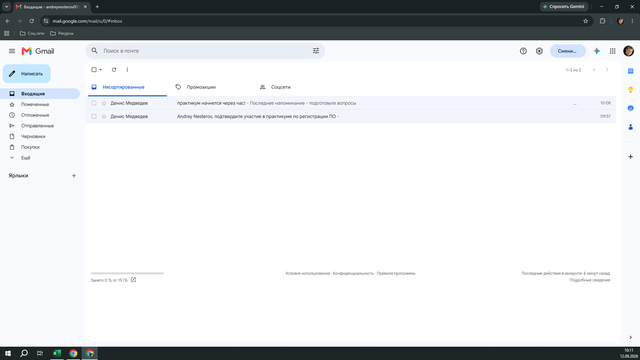640x360 pixels.
Task: Open the Gemini sparkle icon
Action: pos(596,51)
